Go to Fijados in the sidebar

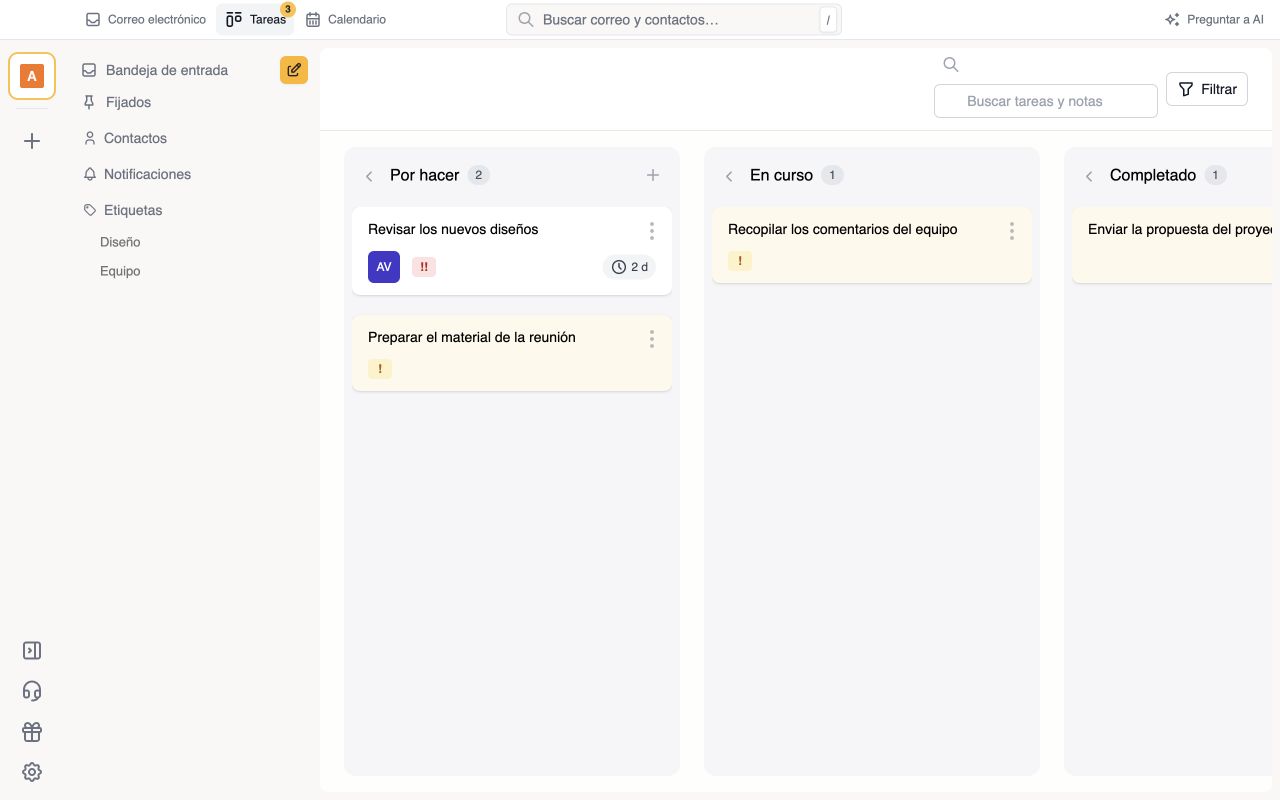[x=116, y=102]
